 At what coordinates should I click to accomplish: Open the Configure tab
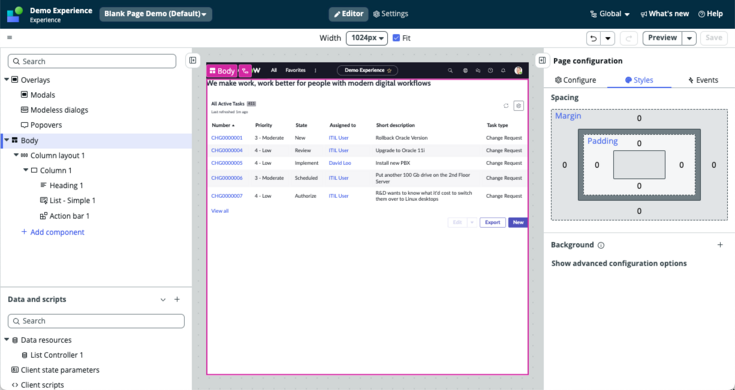(x=575, y=80)
